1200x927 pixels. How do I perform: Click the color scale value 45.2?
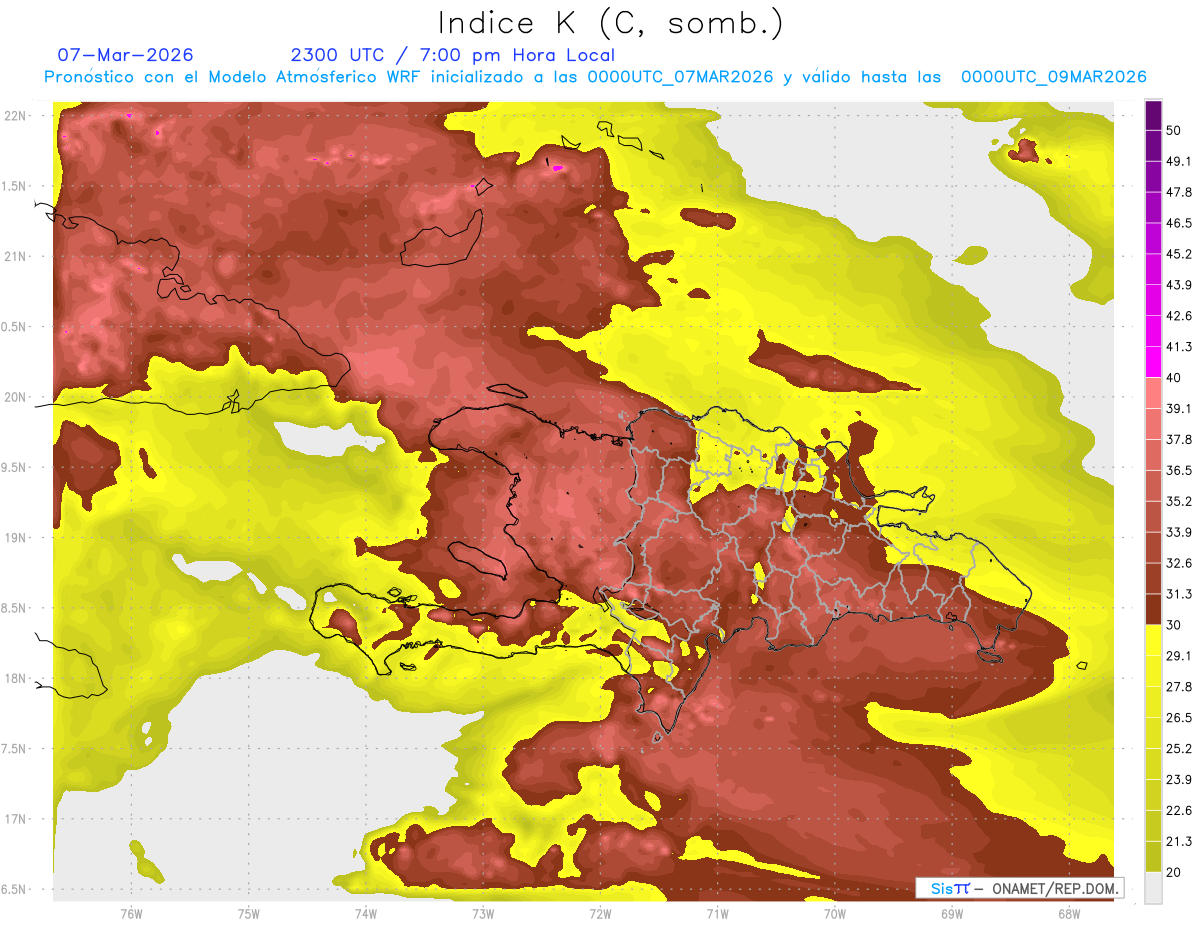(1178, 254)
